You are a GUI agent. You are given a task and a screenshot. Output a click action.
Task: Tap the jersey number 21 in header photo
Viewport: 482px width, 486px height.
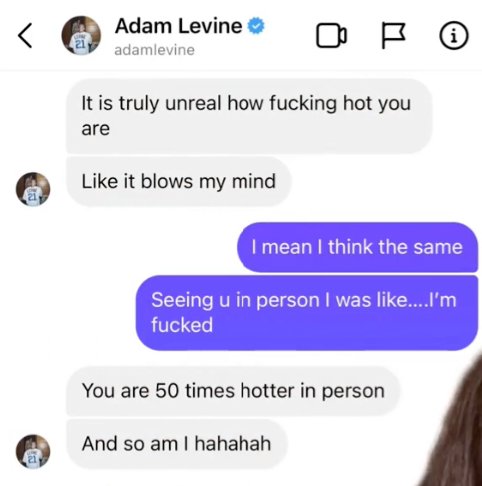tap(79, 44)
